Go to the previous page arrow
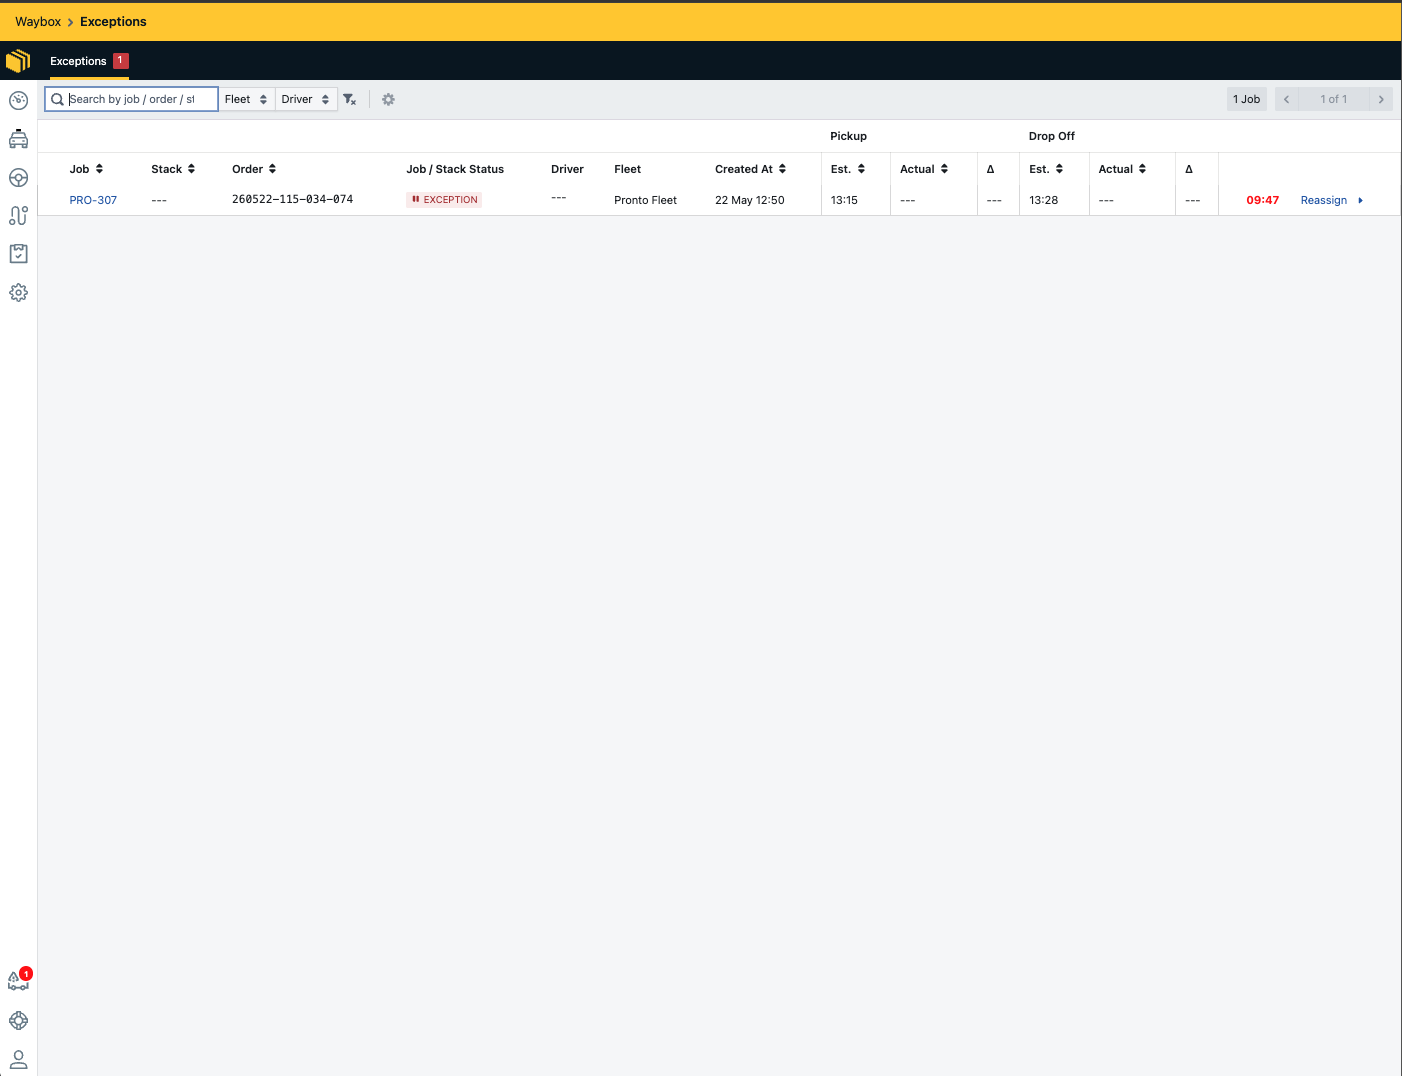The image size is (1402, 1076). [x=1287, y=99]
